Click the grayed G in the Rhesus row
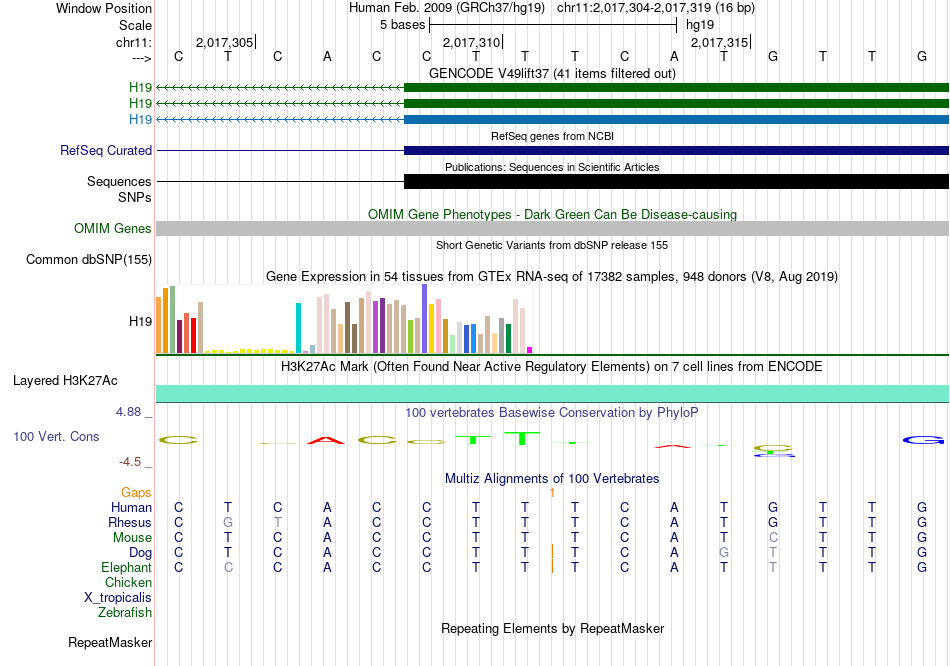This screenshot has width=950, height=666. tap(228, 522)
